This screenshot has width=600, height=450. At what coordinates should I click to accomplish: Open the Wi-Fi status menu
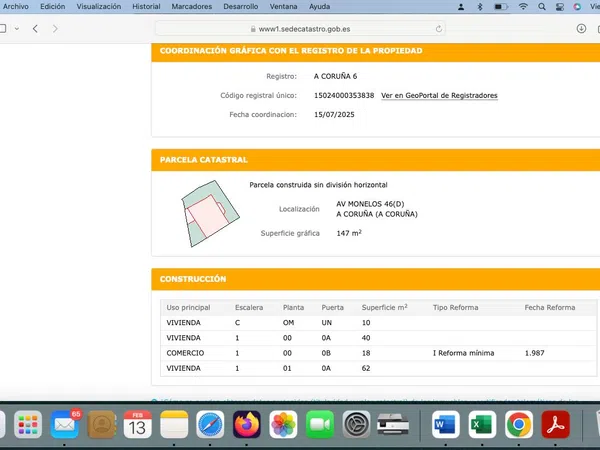[x=522, y=7]
